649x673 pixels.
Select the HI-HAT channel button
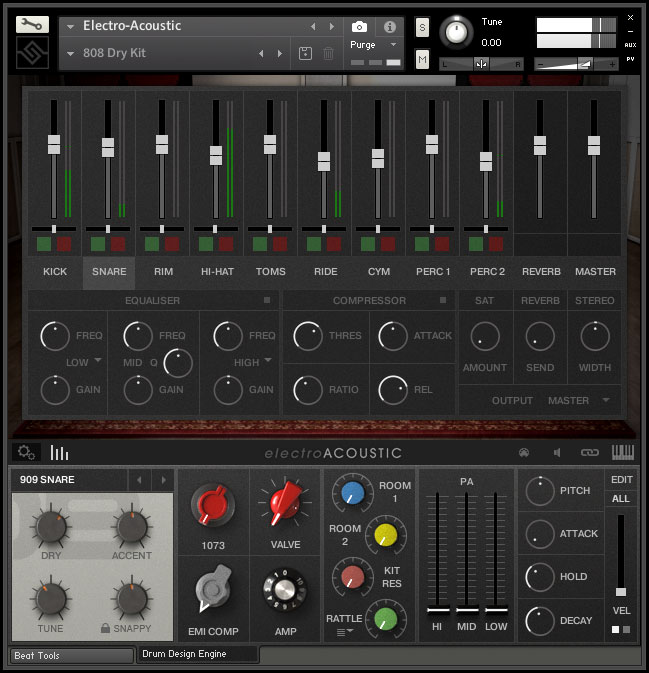pos(216,272)
